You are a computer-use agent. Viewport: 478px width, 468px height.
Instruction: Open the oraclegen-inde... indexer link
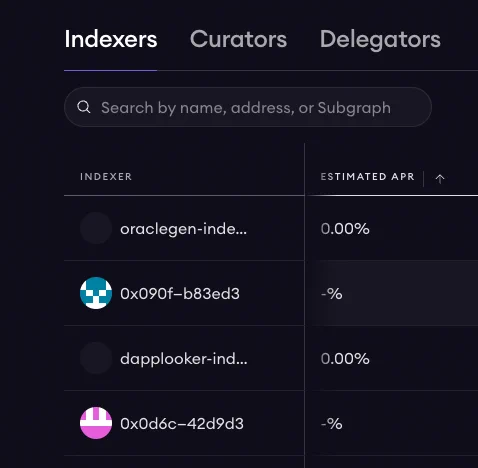[183, 229]
